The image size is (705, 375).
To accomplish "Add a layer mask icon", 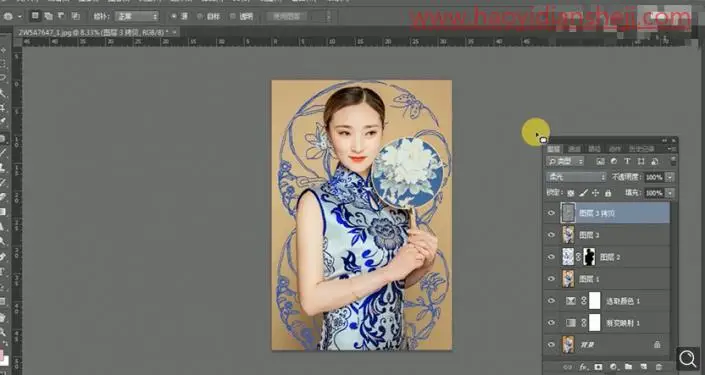I will click(598, 367).
